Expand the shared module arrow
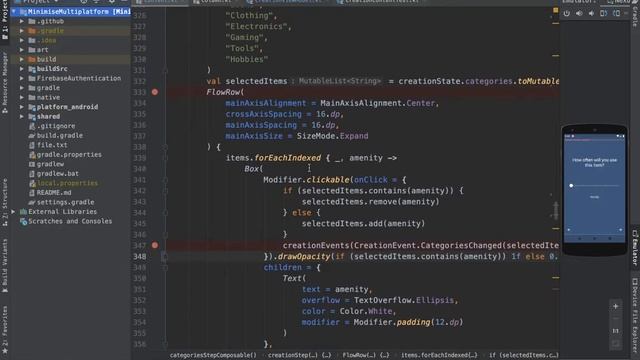640x360 pixels. (x=22, y=116)
